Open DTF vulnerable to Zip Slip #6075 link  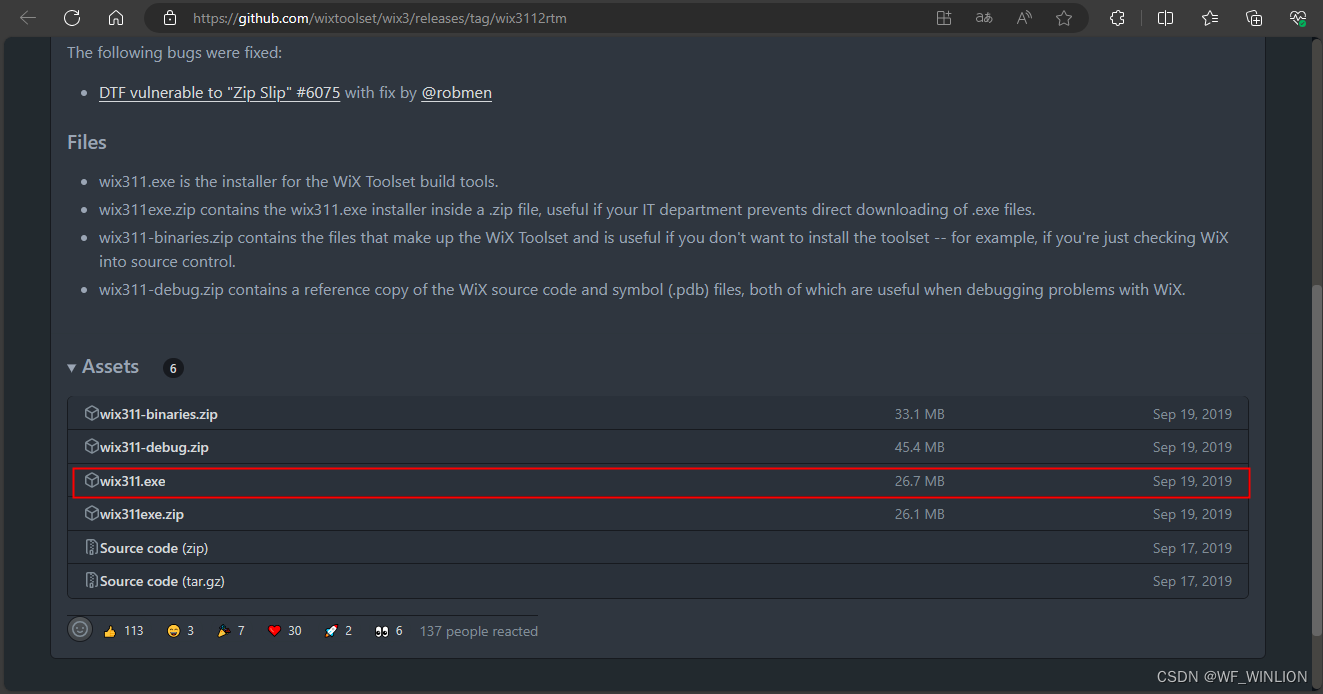point(220,92)
